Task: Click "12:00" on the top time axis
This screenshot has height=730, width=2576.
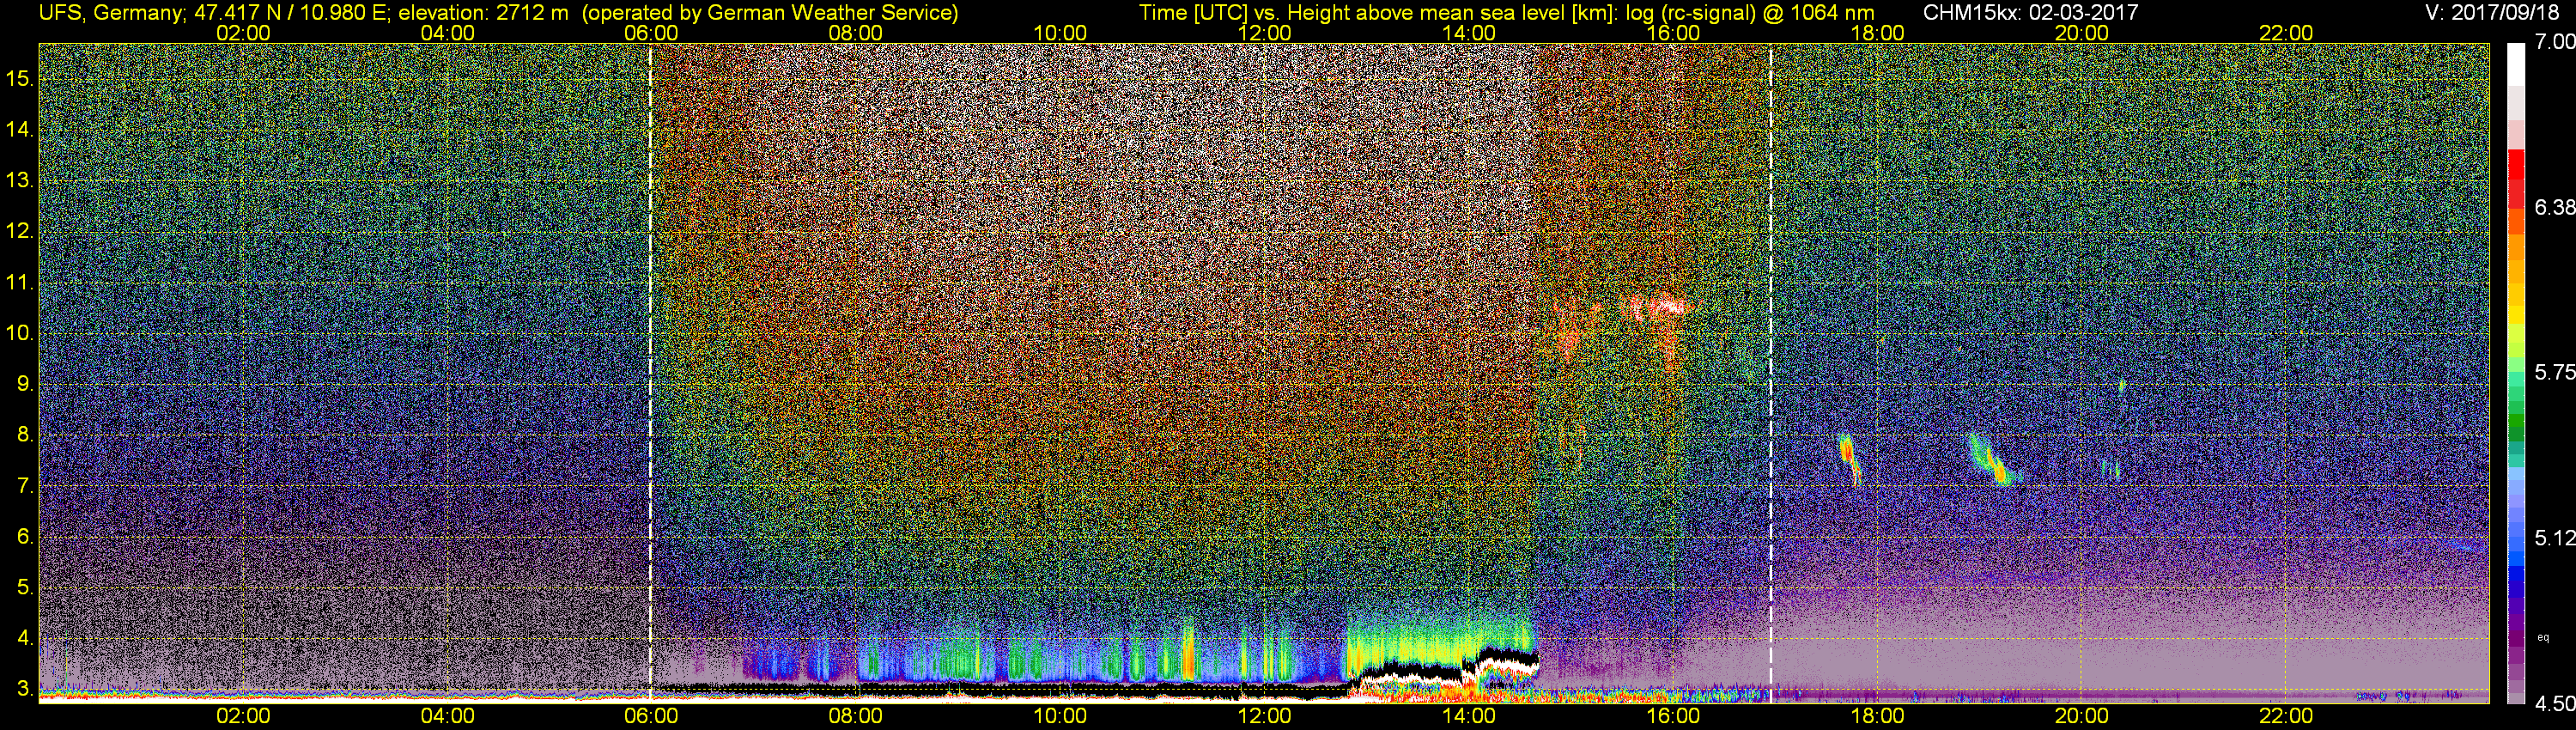Action: (1264, 33)
